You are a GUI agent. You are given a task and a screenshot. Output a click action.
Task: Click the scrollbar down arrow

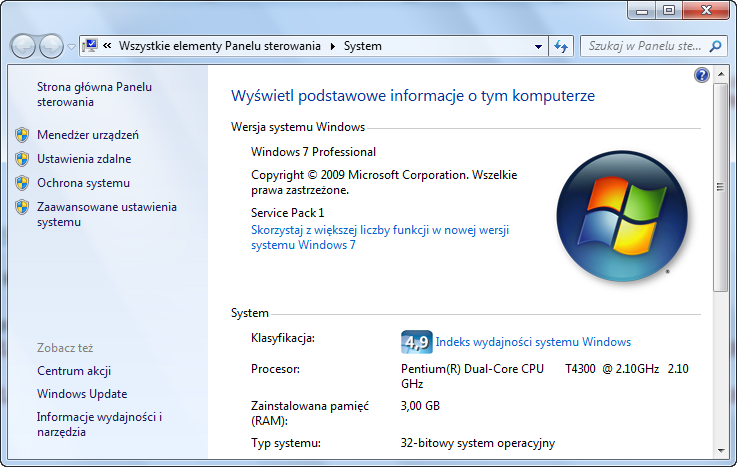[721, 451]
